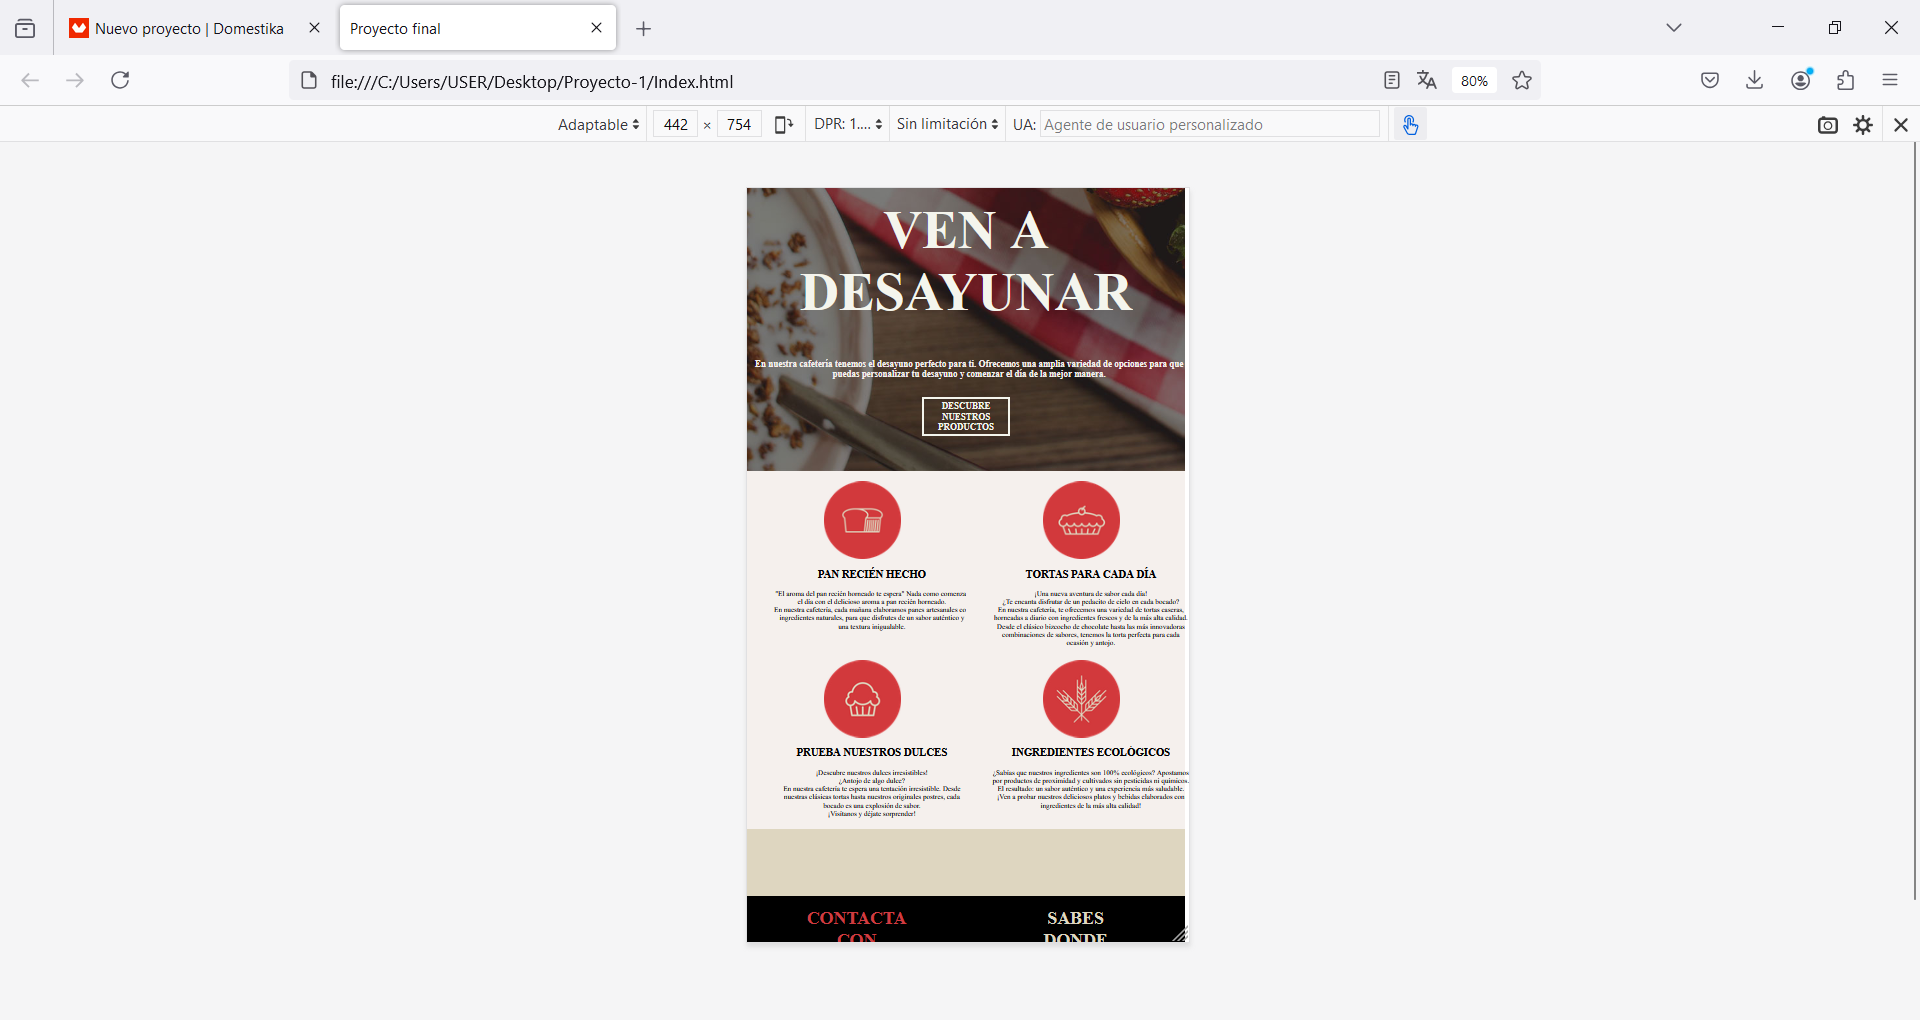Click the file page info icon

coord(309,81)
